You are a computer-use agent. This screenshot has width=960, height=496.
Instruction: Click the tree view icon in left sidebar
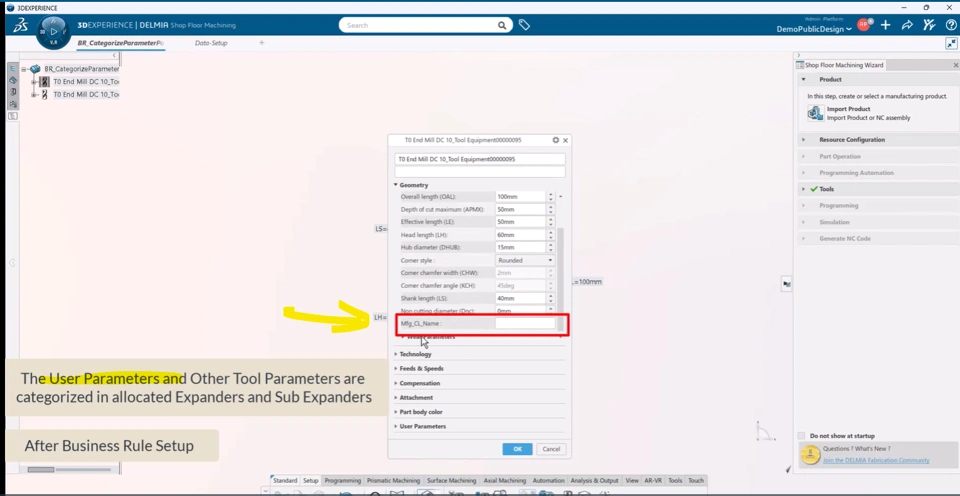(x=12, y=69)
